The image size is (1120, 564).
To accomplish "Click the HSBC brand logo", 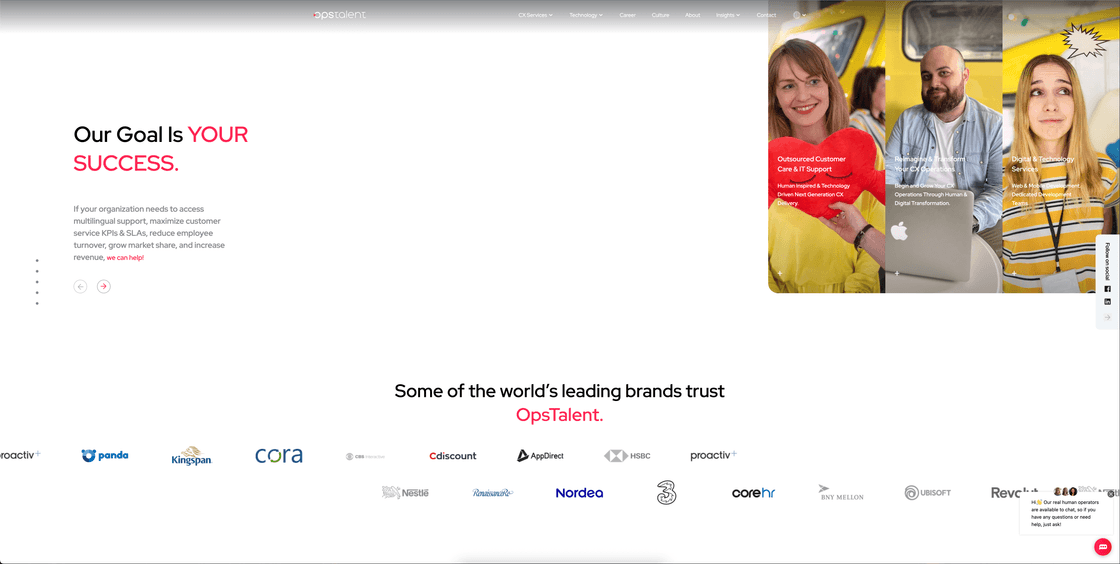I will 627,455.
